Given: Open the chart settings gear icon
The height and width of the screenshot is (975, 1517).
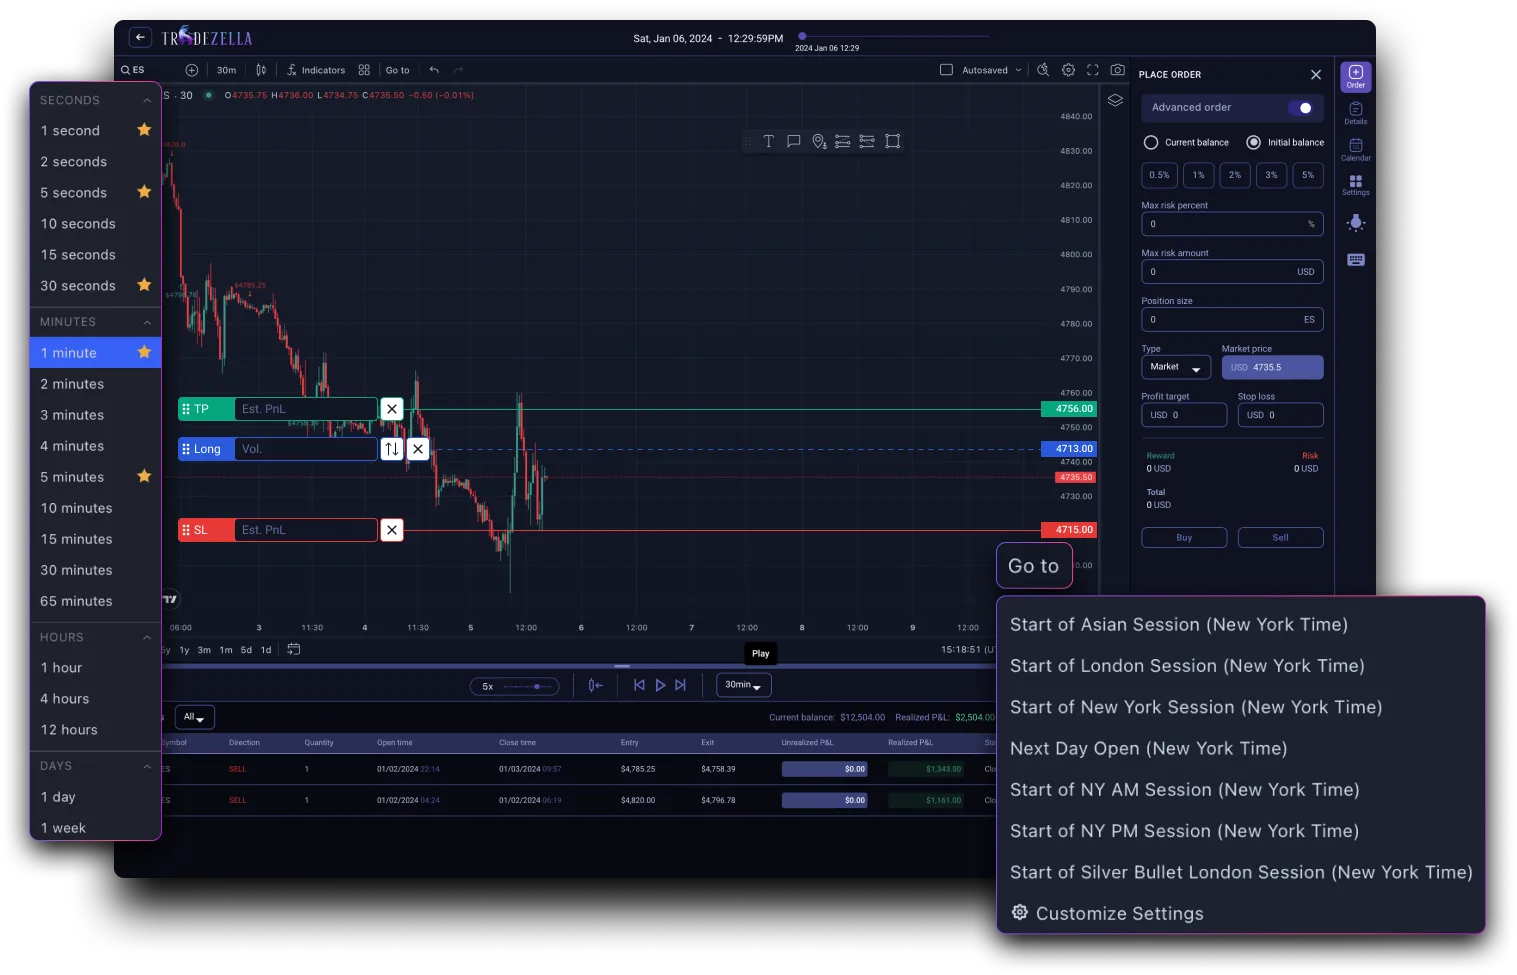Looking at the screenshot, I should (1068, 70).
